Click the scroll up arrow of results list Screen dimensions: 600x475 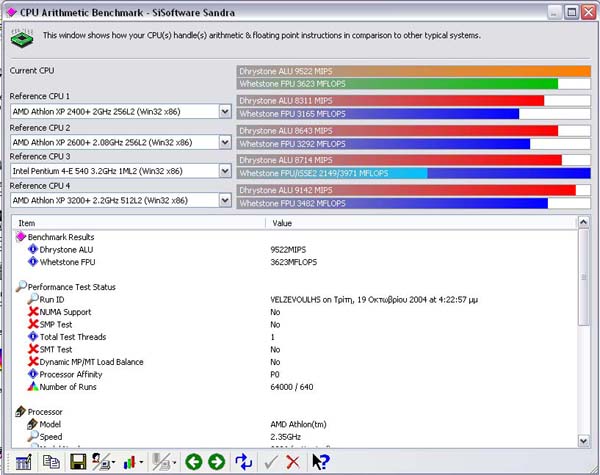(x=583, y=222)
